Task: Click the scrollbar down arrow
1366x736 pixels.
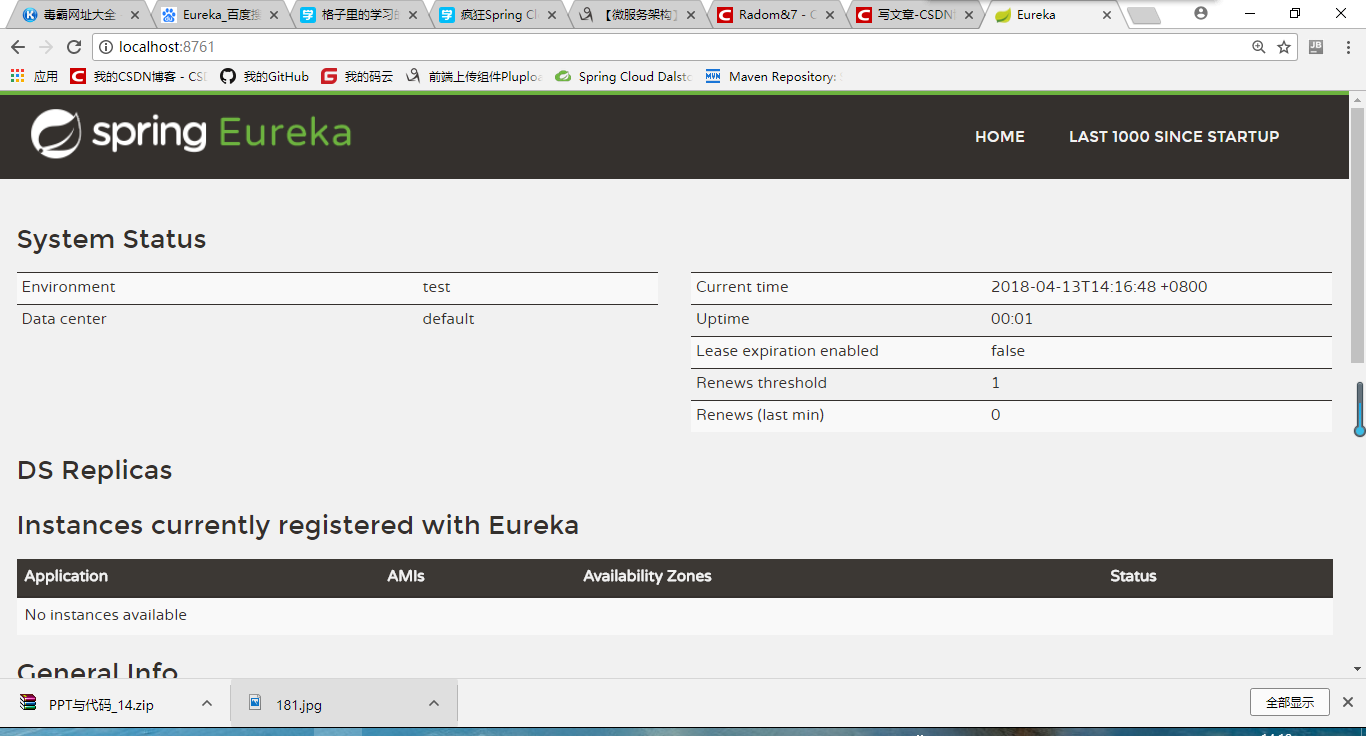Action: click(x=1357, y=669)
